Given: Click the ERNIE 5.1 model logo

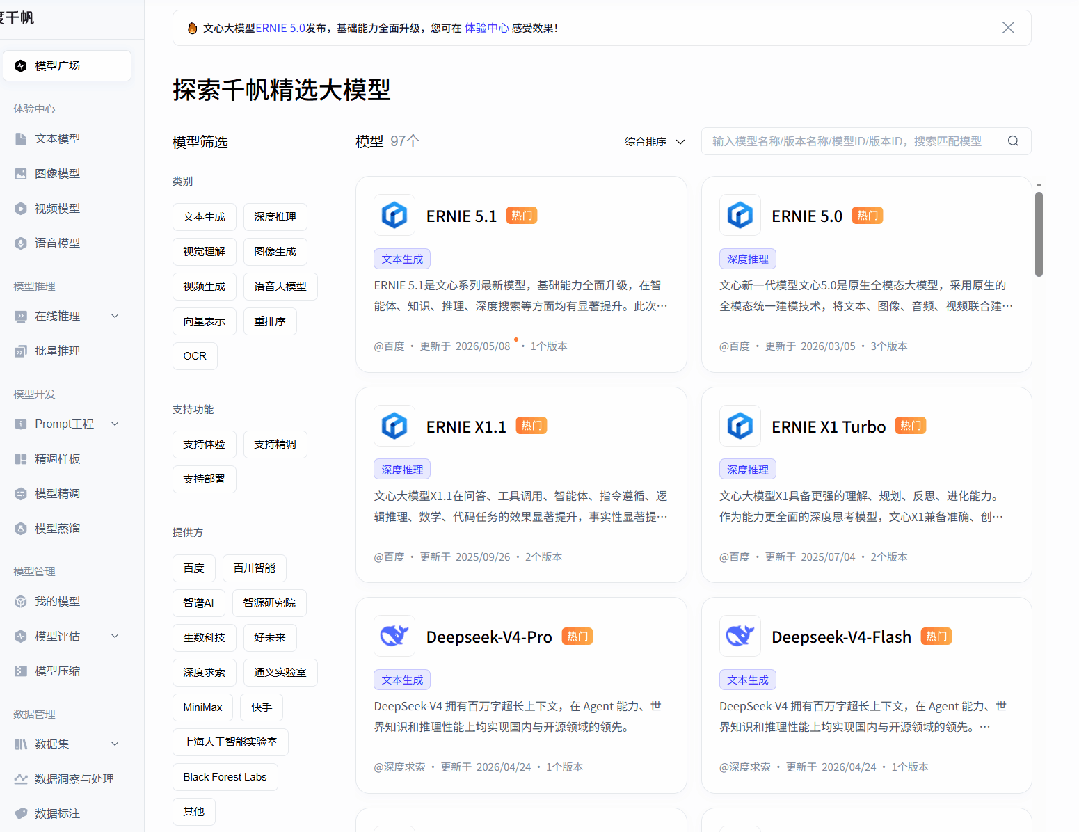Looking at the screenshot, I should (394, 215).
